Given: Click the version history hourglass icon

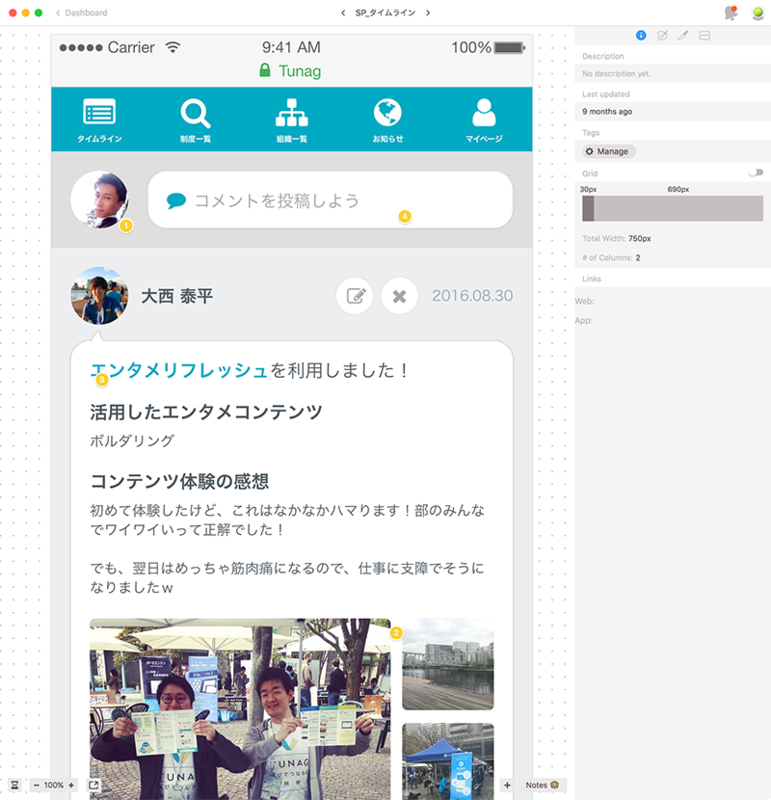Looking at the screenshot, I should [x=15, y=785].
